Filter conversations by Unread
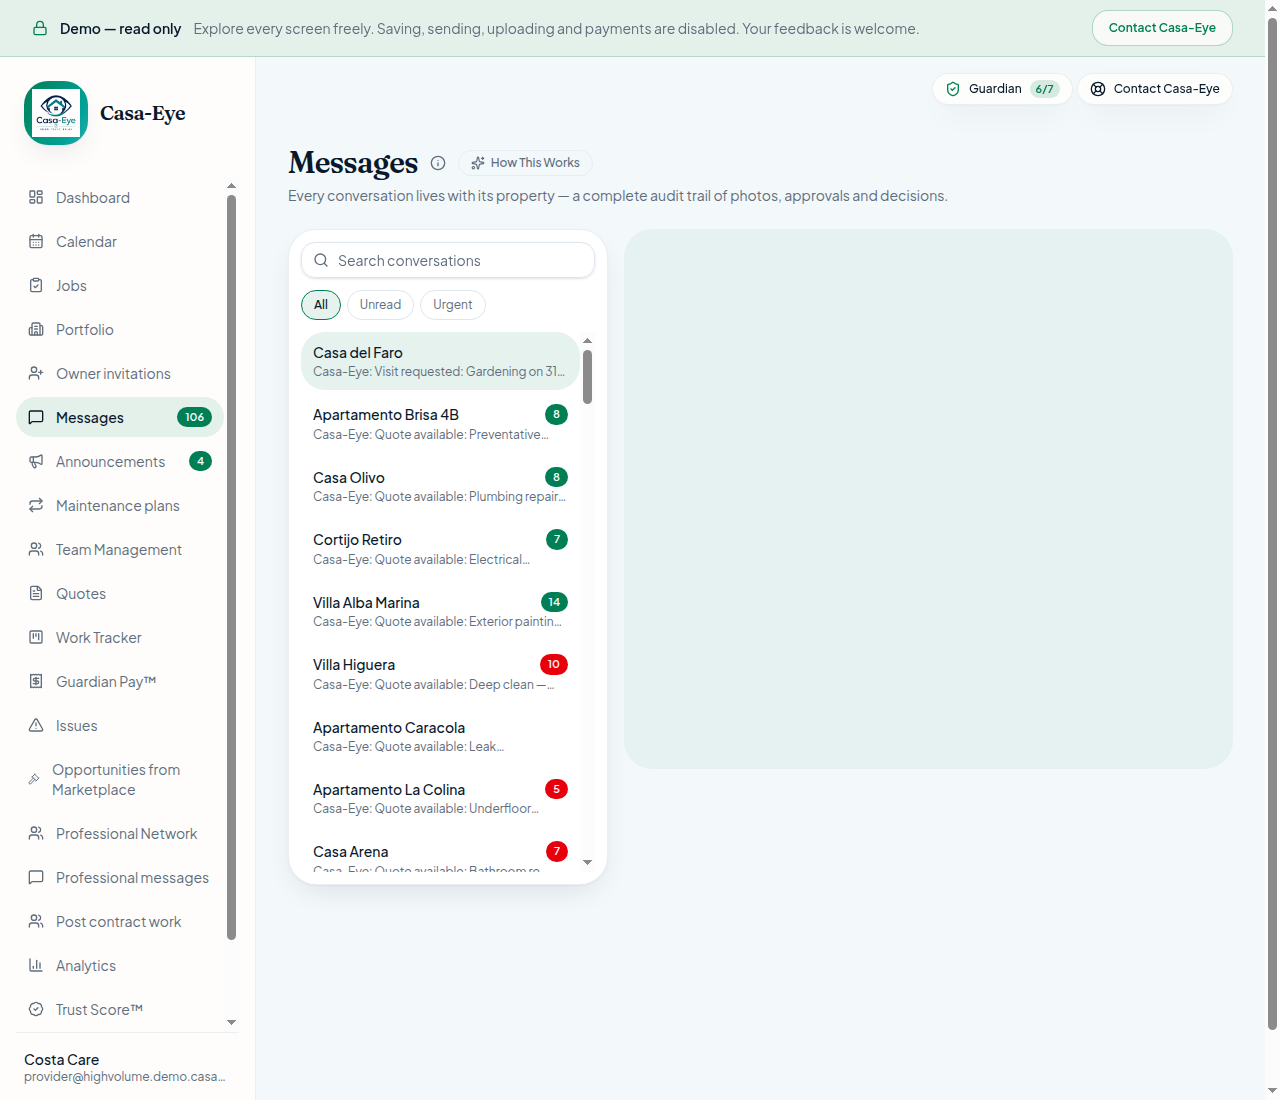Image resolution: width=1280 pixels, height=1100 pixels. click(380, 305)
